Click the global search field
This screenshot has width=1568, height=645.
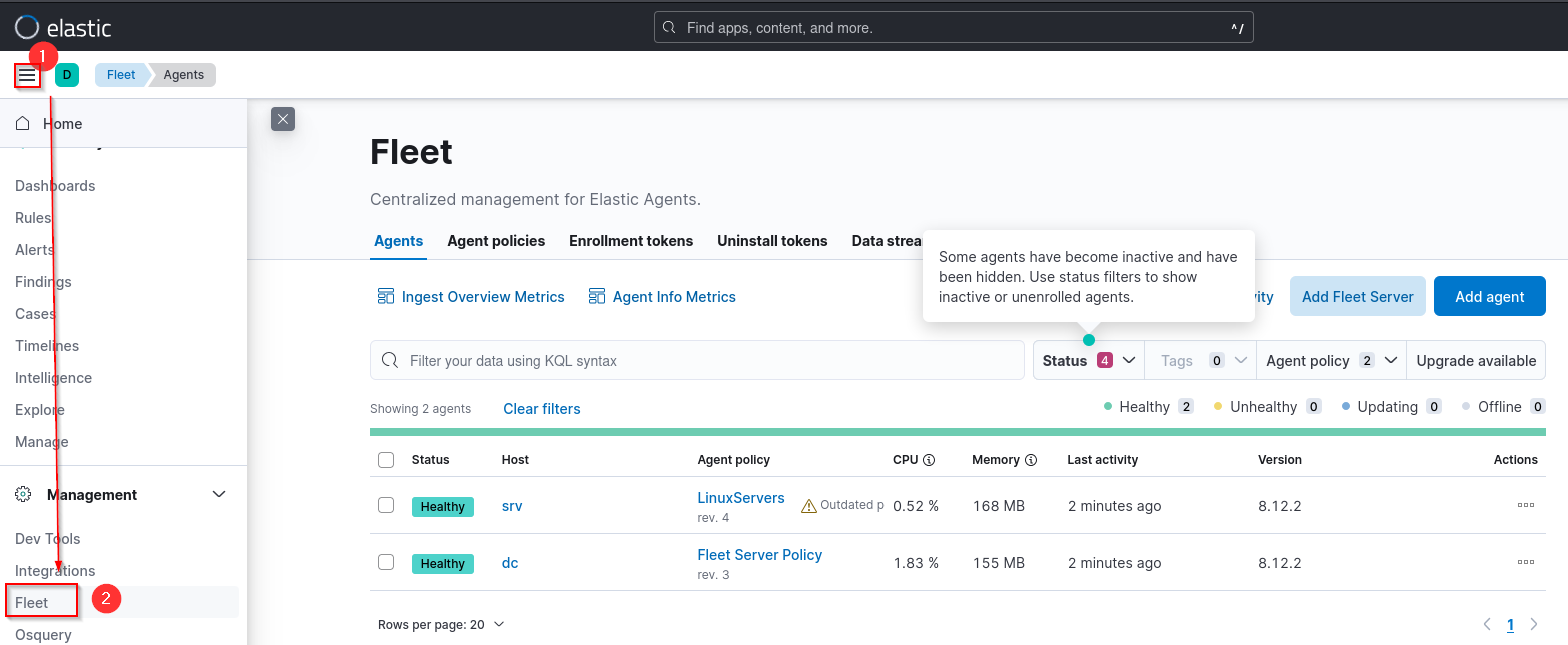pyautogui.click(x=953, y=28)
